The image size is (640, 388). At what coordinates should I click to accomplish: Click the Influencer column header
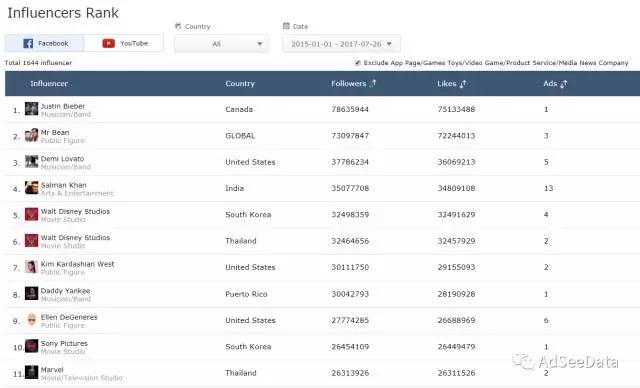49,84
